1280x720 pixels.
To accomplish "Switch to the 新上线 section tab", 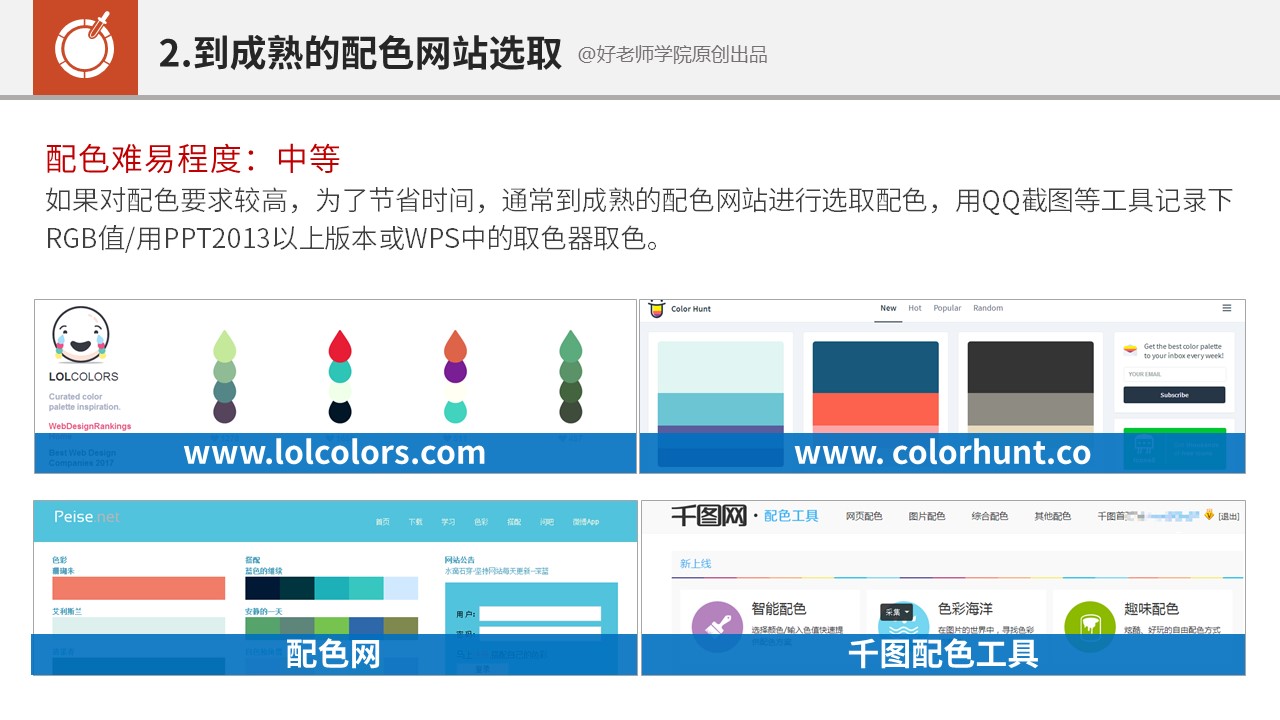I will point(695,564).
